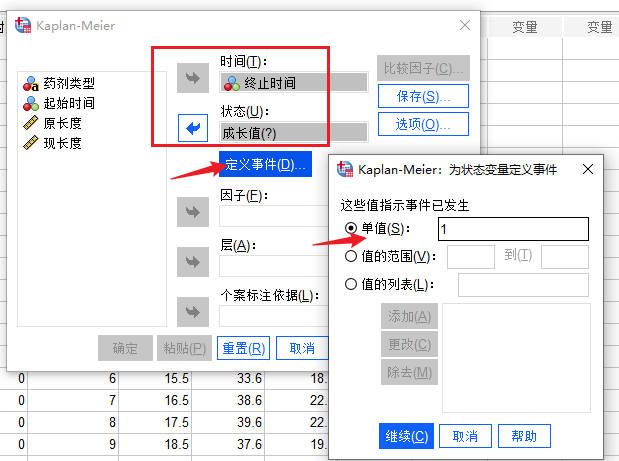Select the 起始时间 variable in the list

click(59, 103)
